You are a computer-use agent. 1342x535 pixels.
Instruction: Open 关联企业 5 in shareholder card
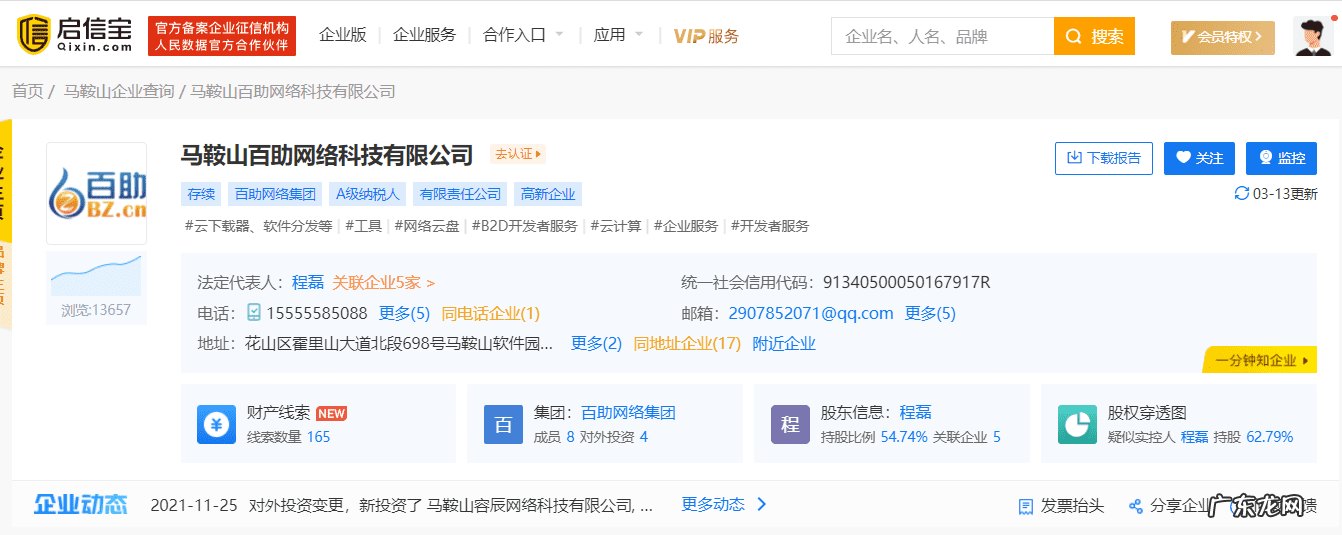click(x=967, y=437)
